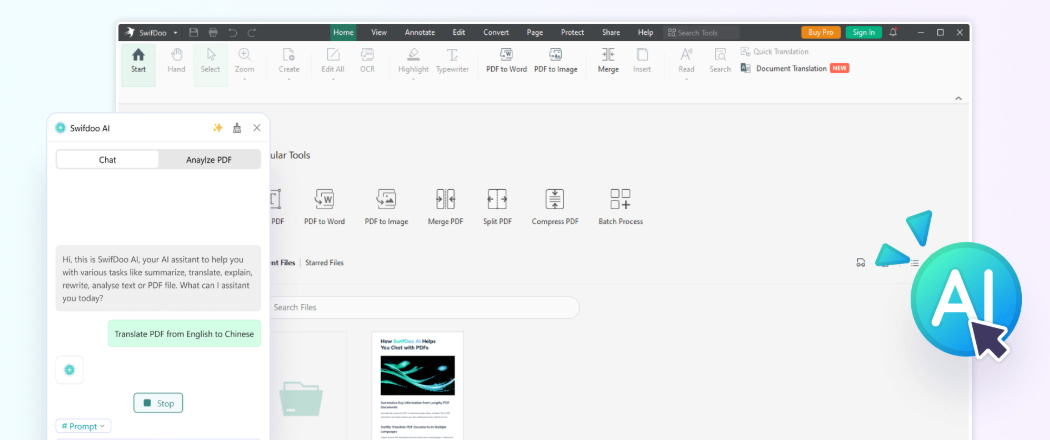The width and height of the screenshot is (1050, 442).
Task: Click the Search Tools box
Action: click(702, 32)
